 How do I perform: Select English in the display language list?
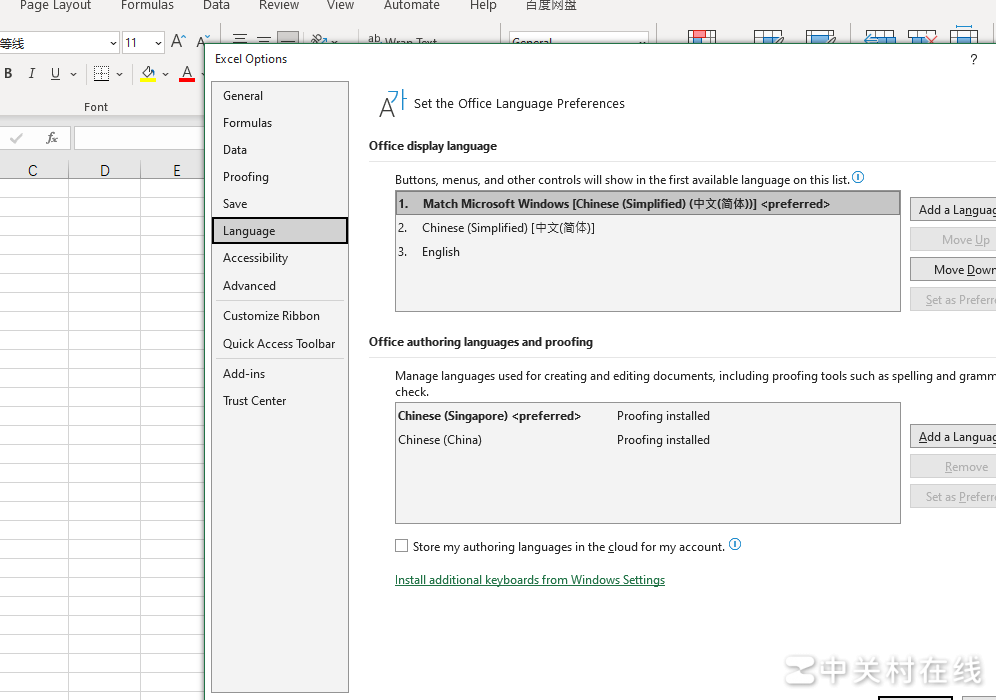coord(441,252)
